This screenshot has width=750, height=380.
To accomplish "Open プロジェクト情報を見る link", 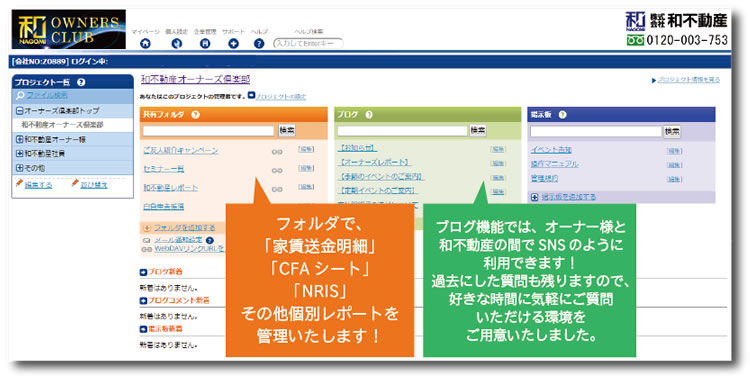I will [689, 80].
